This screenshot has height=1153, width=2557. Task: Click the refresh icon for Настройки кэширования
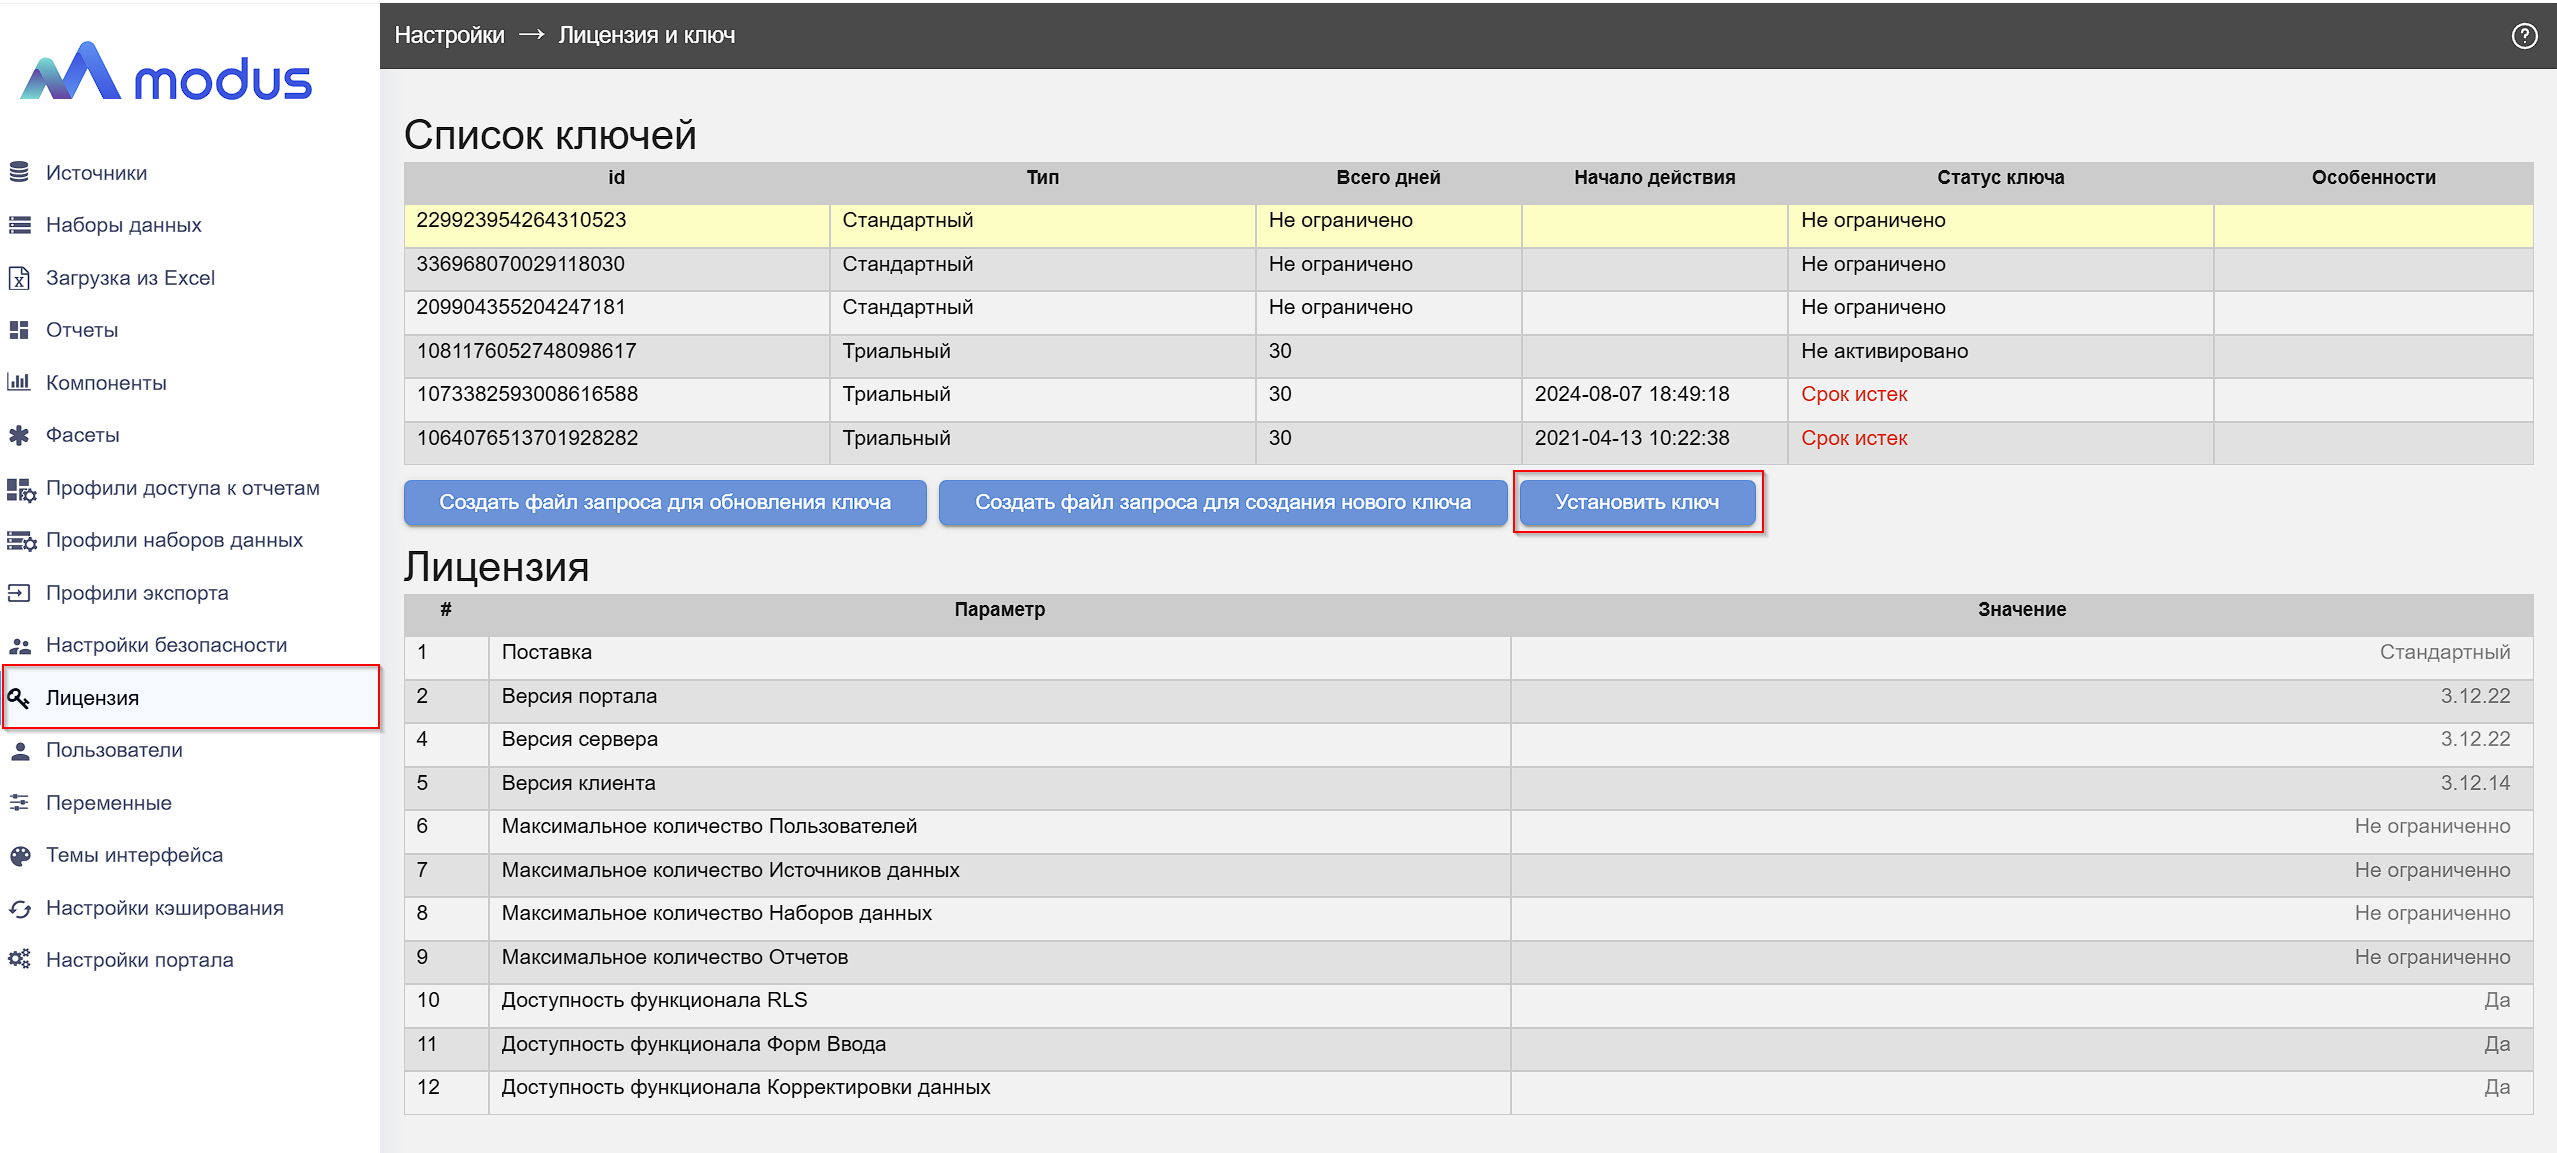[19, 908]
